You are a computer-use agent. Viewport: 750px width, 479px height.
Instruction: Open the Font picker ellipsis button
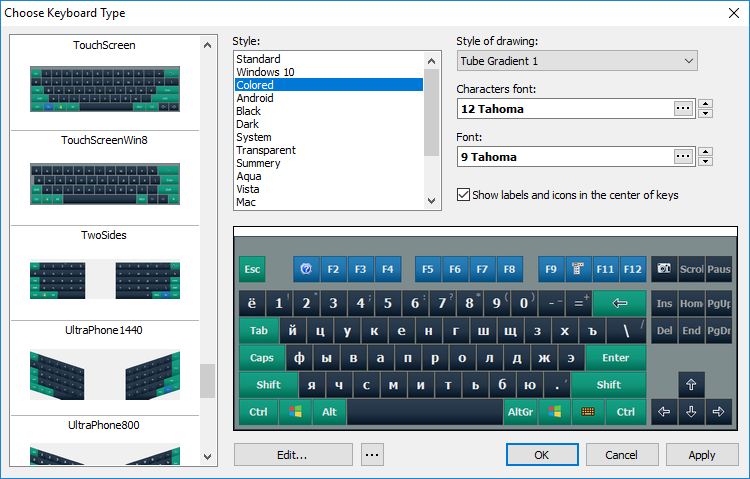click(x=683, y=157)
